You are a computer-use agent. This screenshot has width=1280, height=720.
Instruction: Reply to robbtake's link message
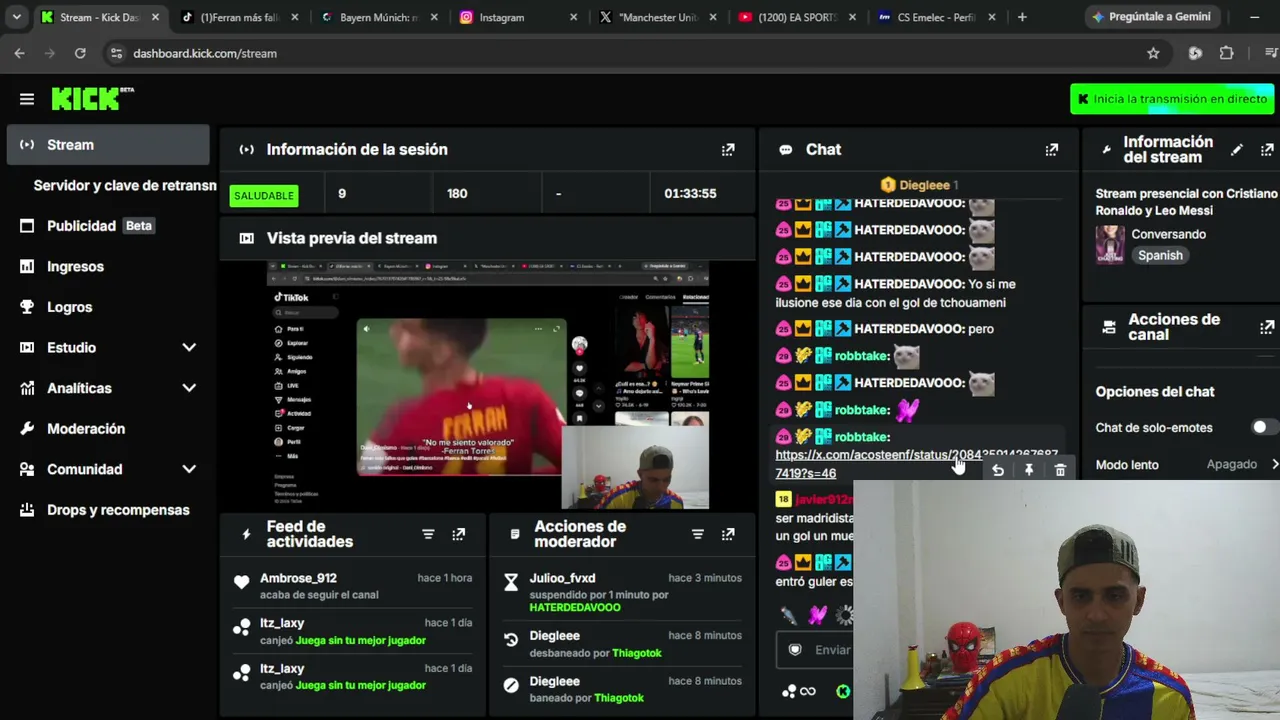click(998, 470)
